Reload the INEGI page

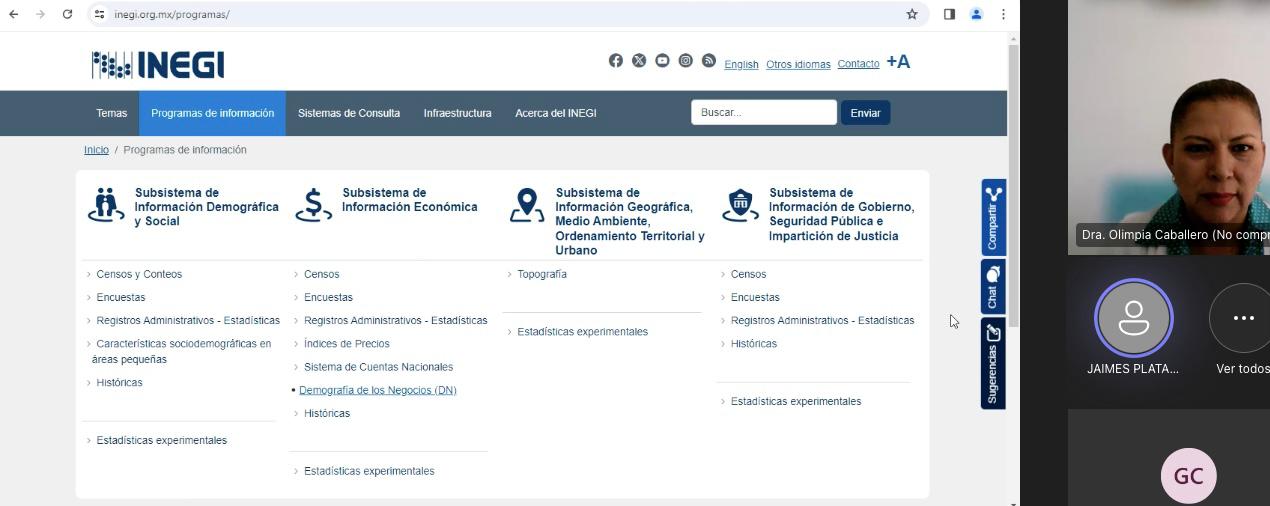click(67, 14)
